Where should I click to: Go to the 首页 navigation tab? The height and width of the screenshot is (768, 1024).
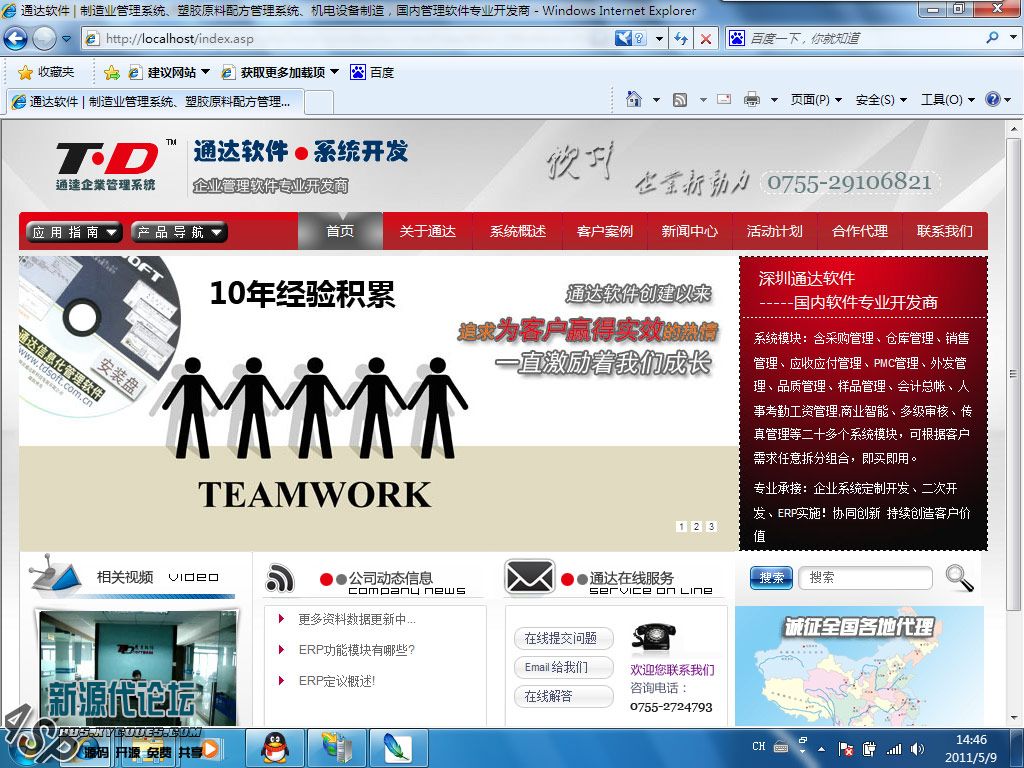pyautogui.click(x=340, y=231)
